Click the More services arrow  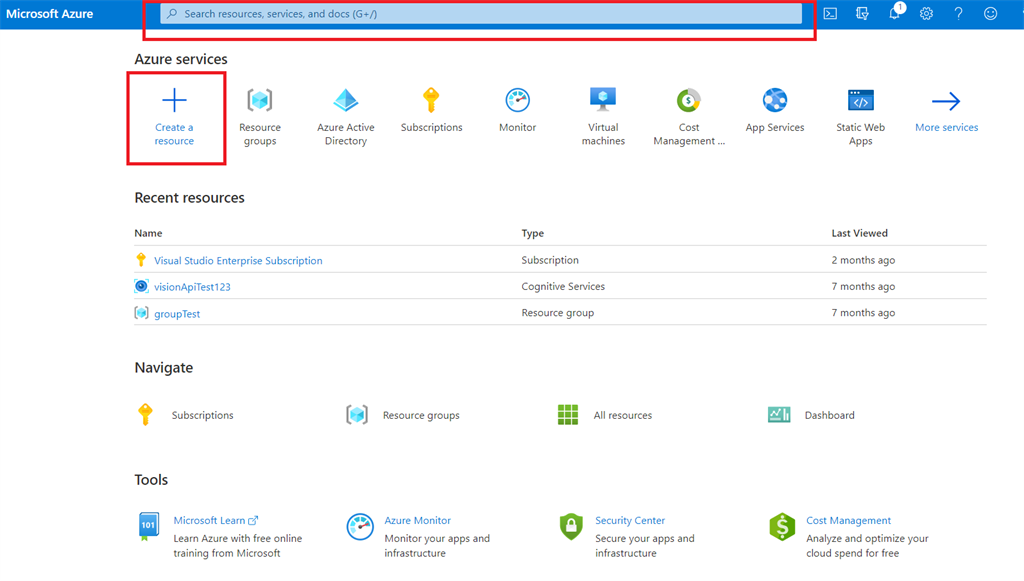pyautogui.click(x=945, y=100)
